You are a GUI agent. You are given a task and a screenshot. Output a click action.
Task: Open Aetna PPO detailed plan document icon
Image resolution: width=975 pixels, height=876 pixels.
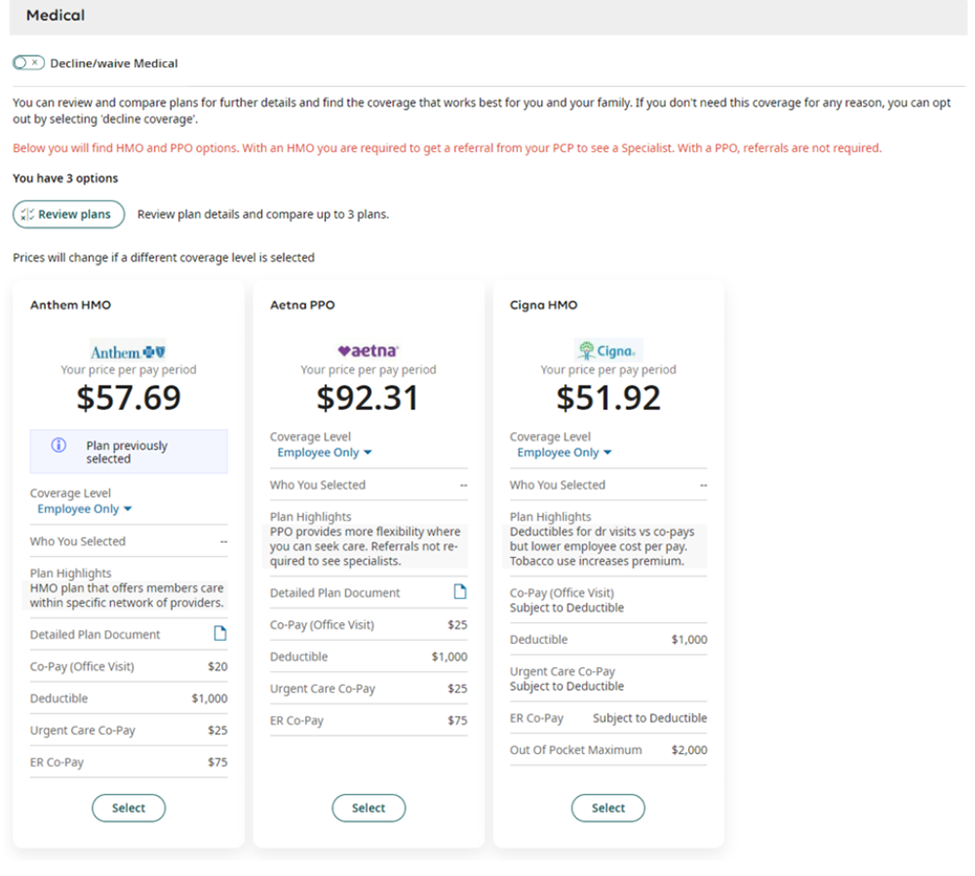tap(459, 592)
